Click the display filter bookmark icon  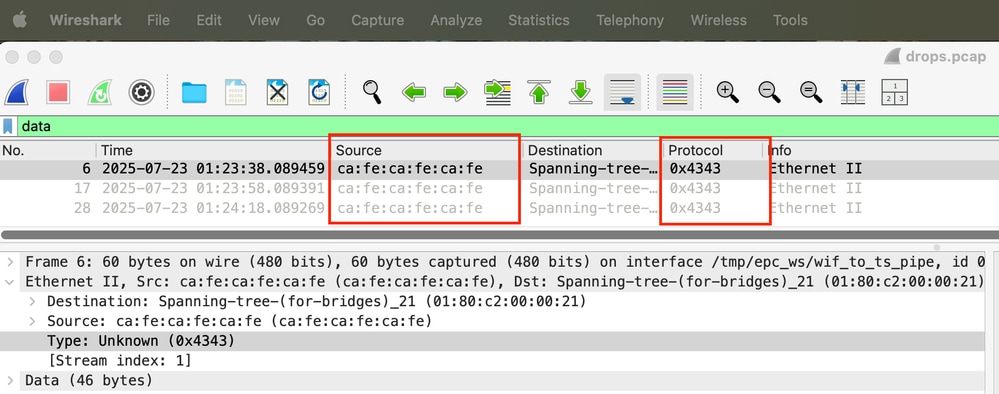8,126
